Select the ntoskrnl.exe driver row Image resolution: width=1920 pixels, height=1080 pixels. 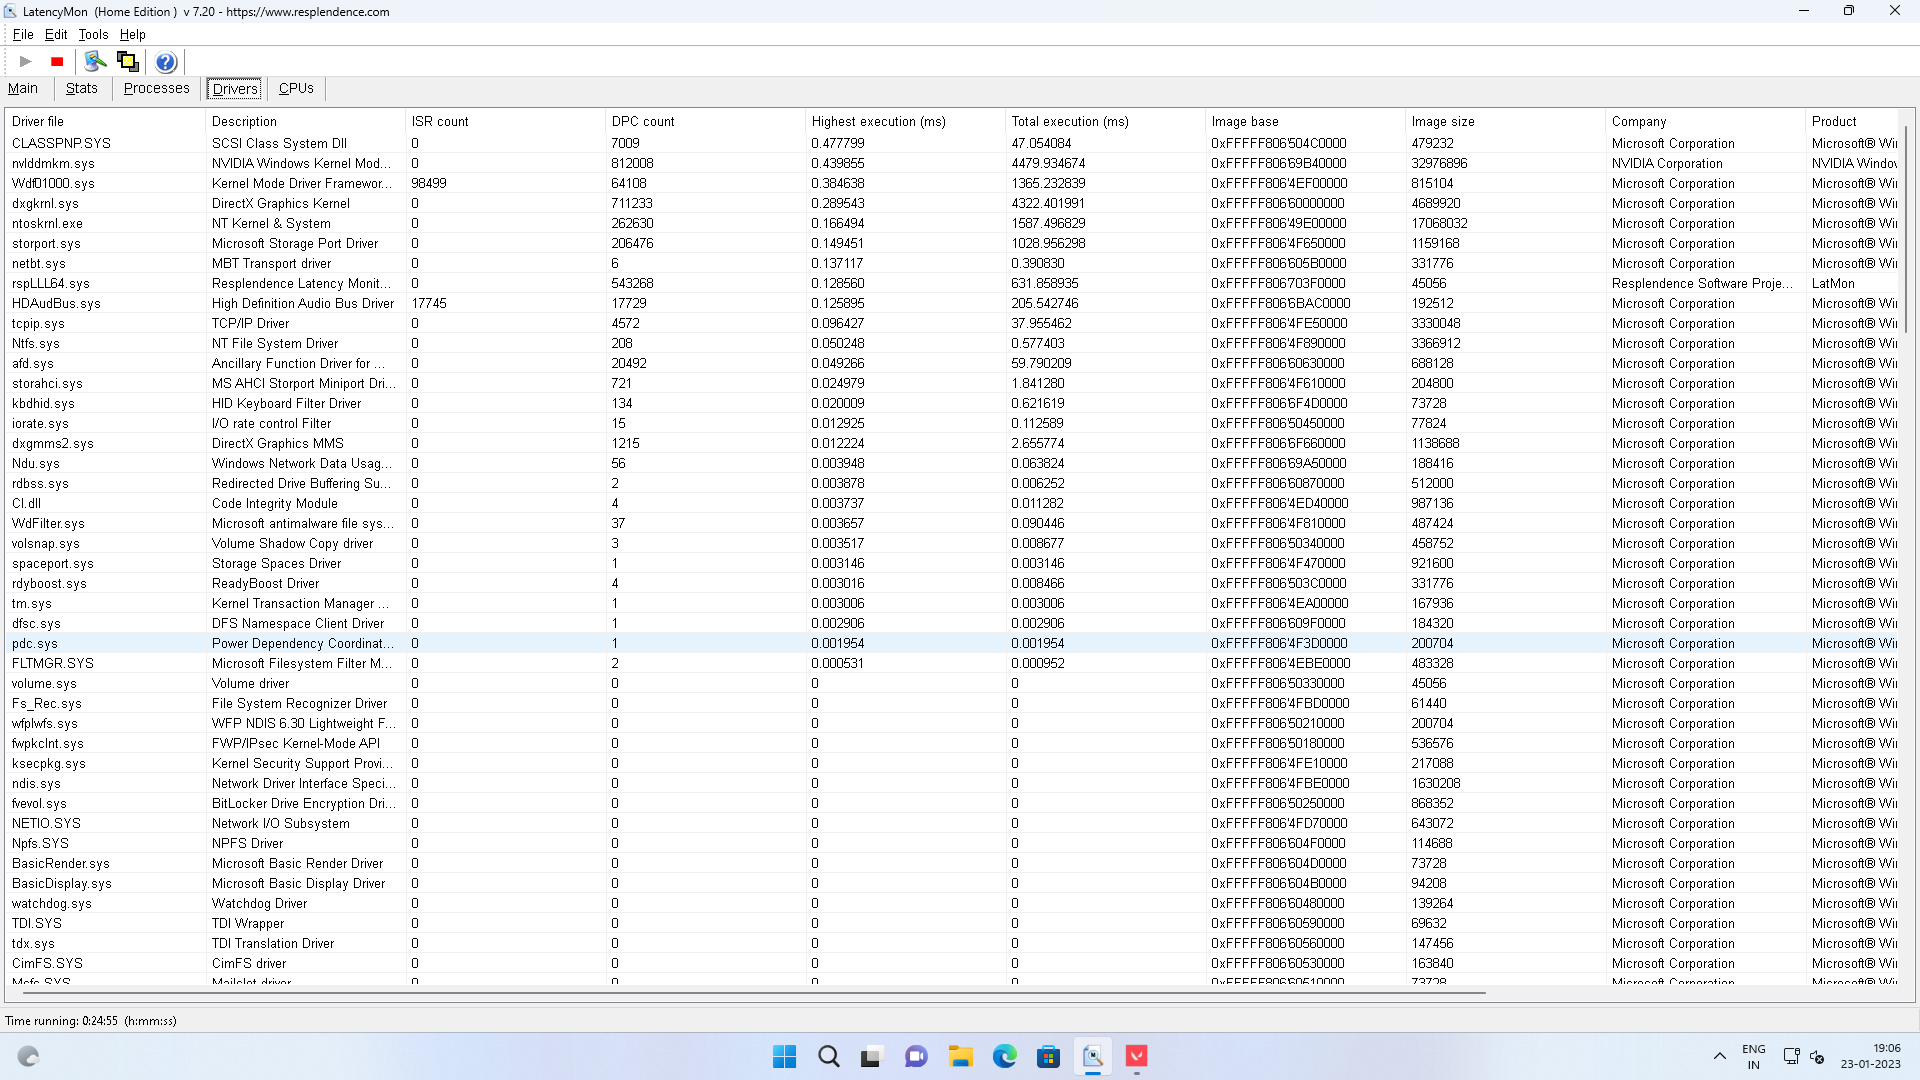pos(952,223)
